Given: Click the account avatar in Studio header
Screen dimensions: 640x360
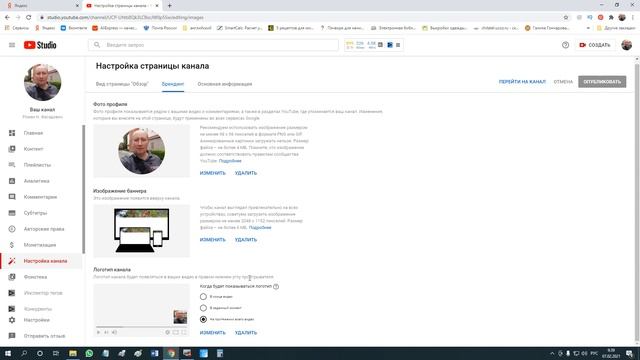Looking at the screenshot, I should [627, 45].
